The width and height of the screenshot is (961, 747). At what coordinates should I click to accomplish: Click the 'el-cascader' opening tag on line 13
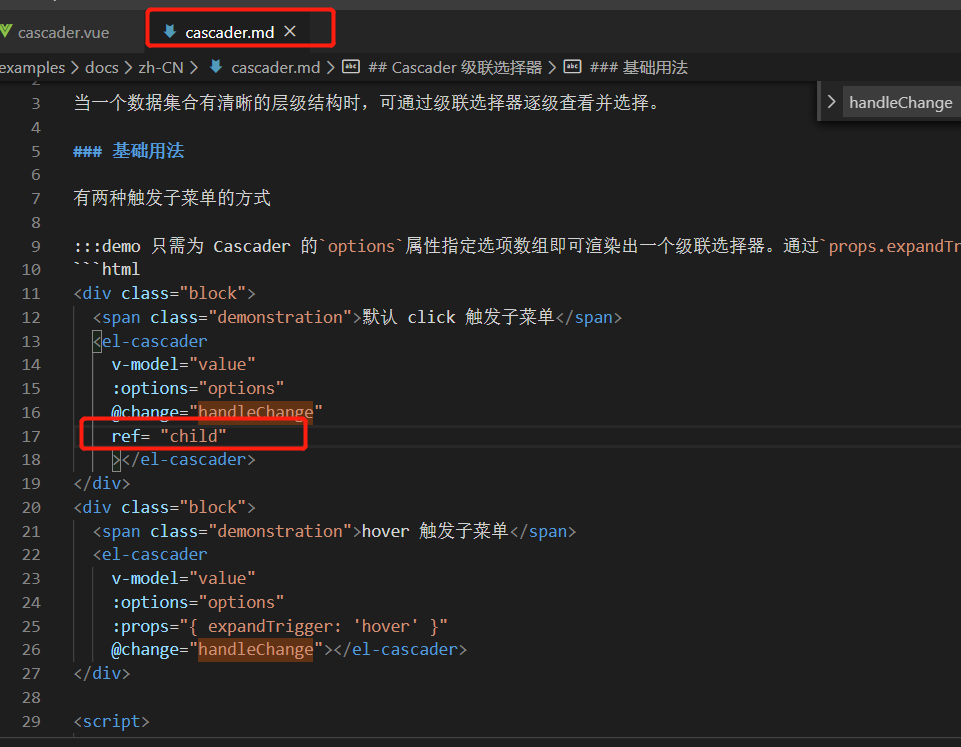tap(150, 341)
